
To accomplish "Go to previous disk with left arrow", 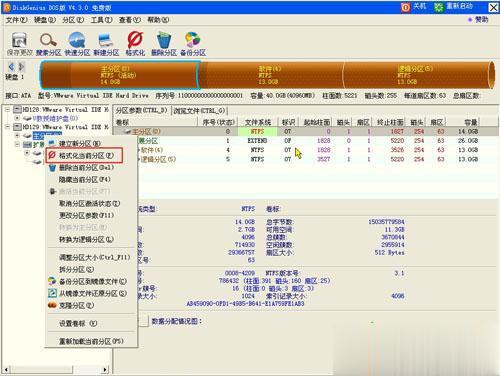I will pyautogui.click(x=11, y=67).
